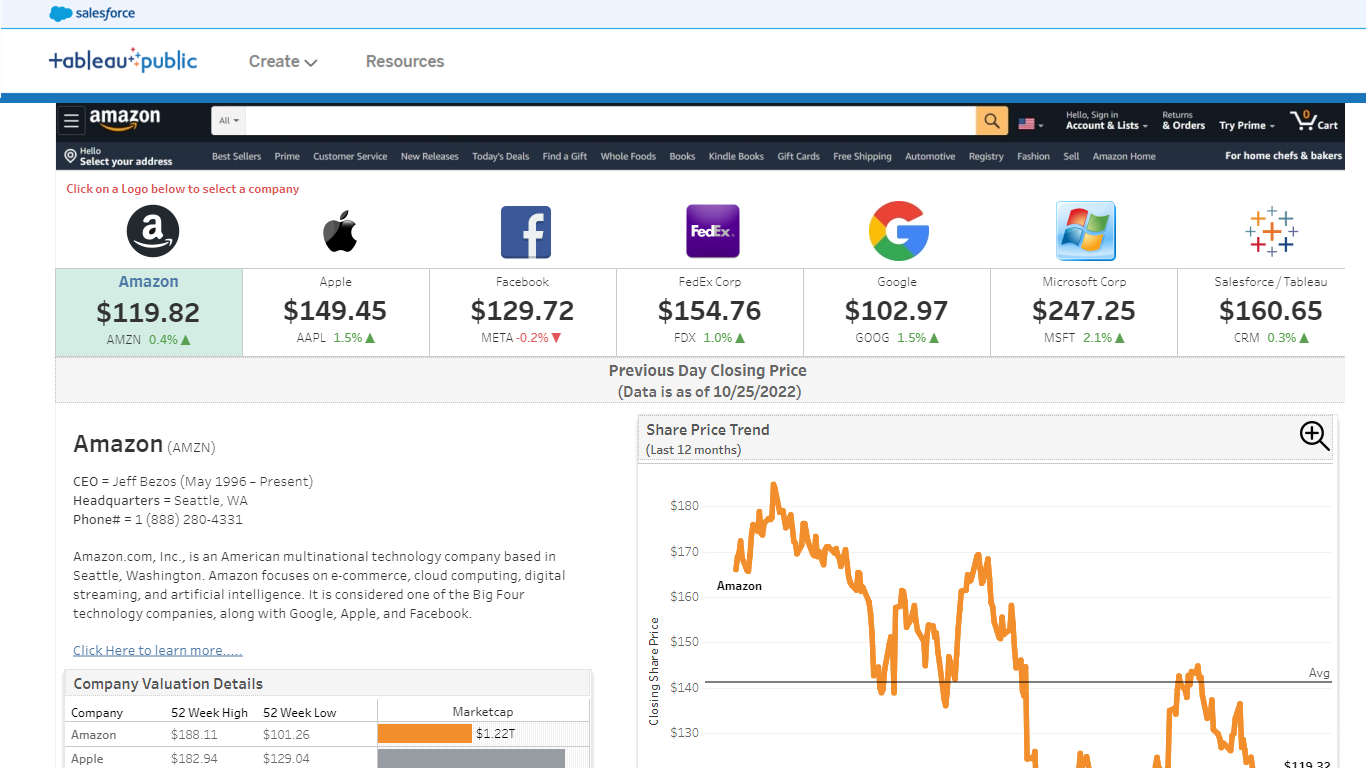This screenshot has width=1366, height=768.
Task: Open New Releases nav item
Action: [430, 156]
